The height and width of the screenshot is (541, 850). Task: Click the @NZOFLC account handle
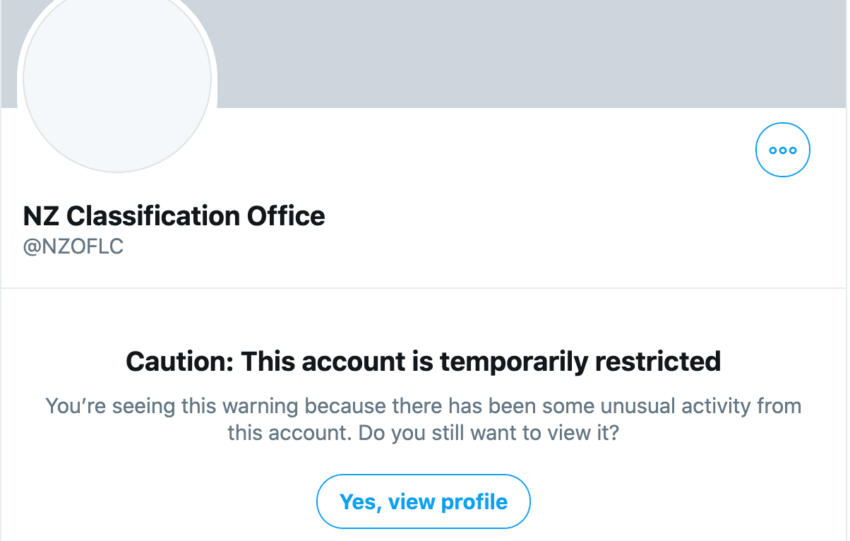coord(73,246)
